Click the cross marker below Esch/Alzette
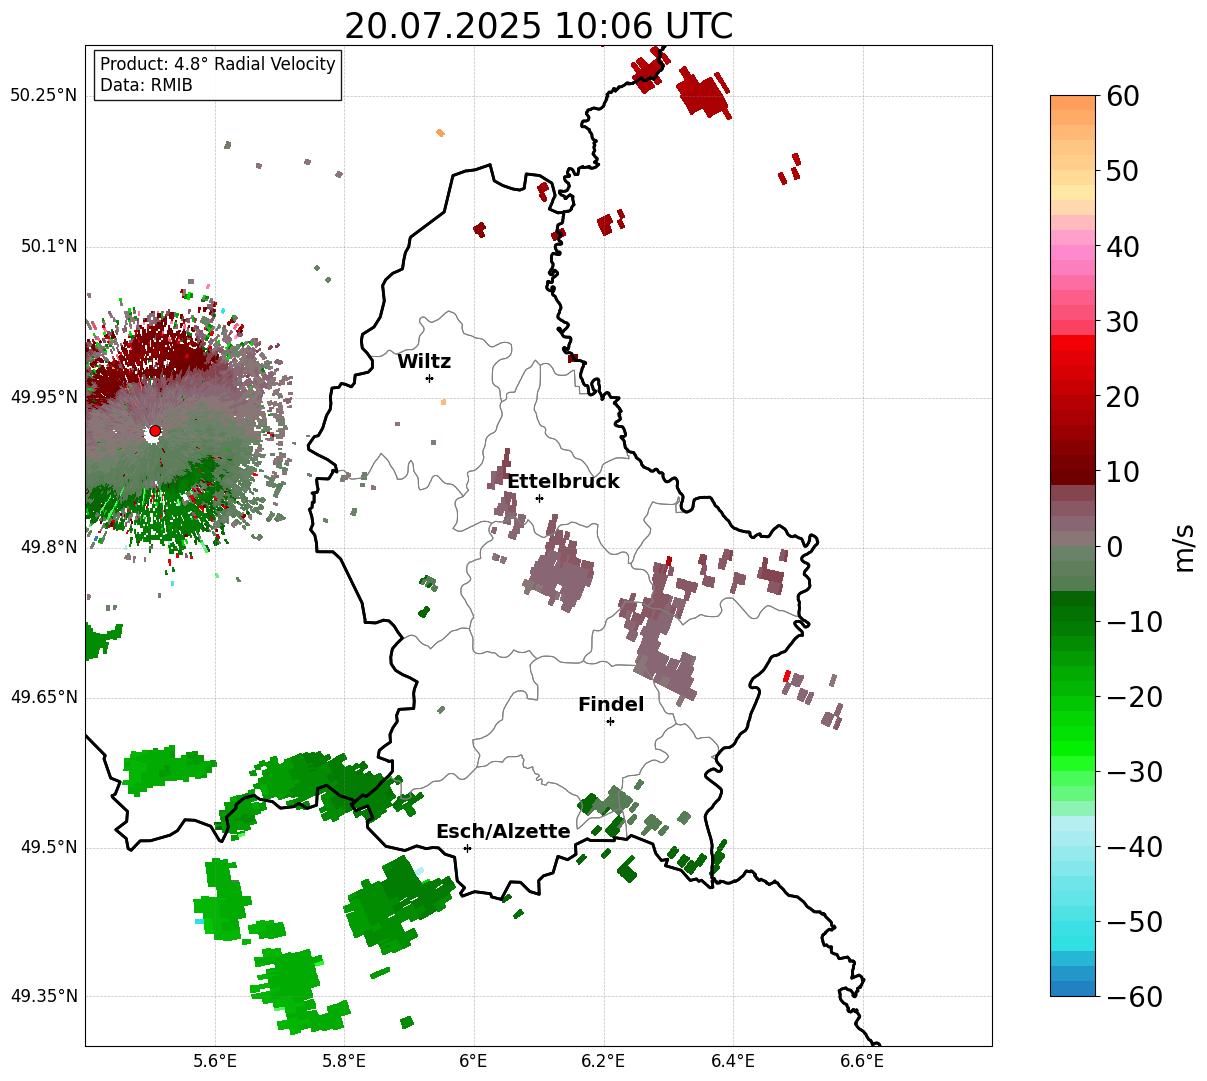 (x=467, y=848)
